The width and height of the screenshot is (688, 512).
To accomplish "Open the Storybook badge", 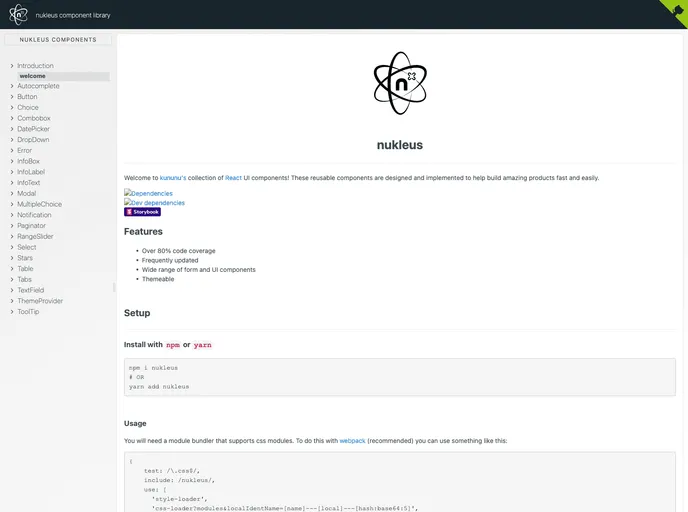I will [x=142, y=212].
